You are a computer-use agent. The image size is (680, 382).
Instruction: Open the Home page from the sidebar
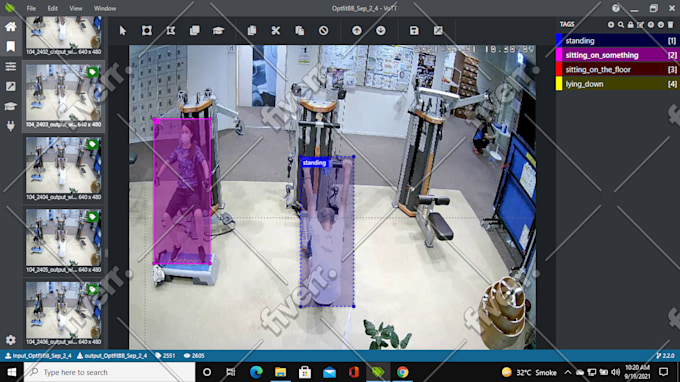coord(10,26)
